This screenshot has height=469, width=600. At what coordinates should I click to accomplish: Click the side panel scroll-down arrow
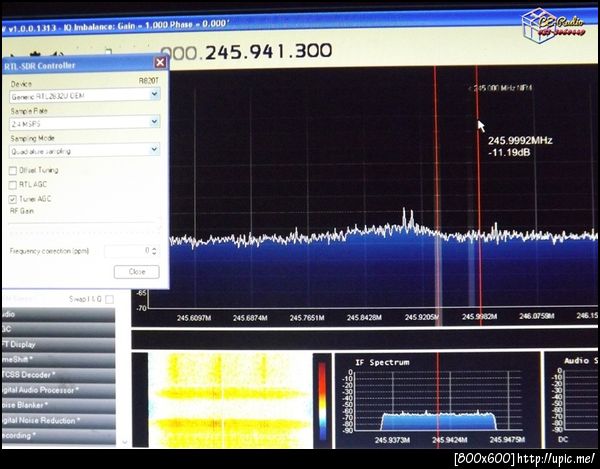[x=124, y=442]
